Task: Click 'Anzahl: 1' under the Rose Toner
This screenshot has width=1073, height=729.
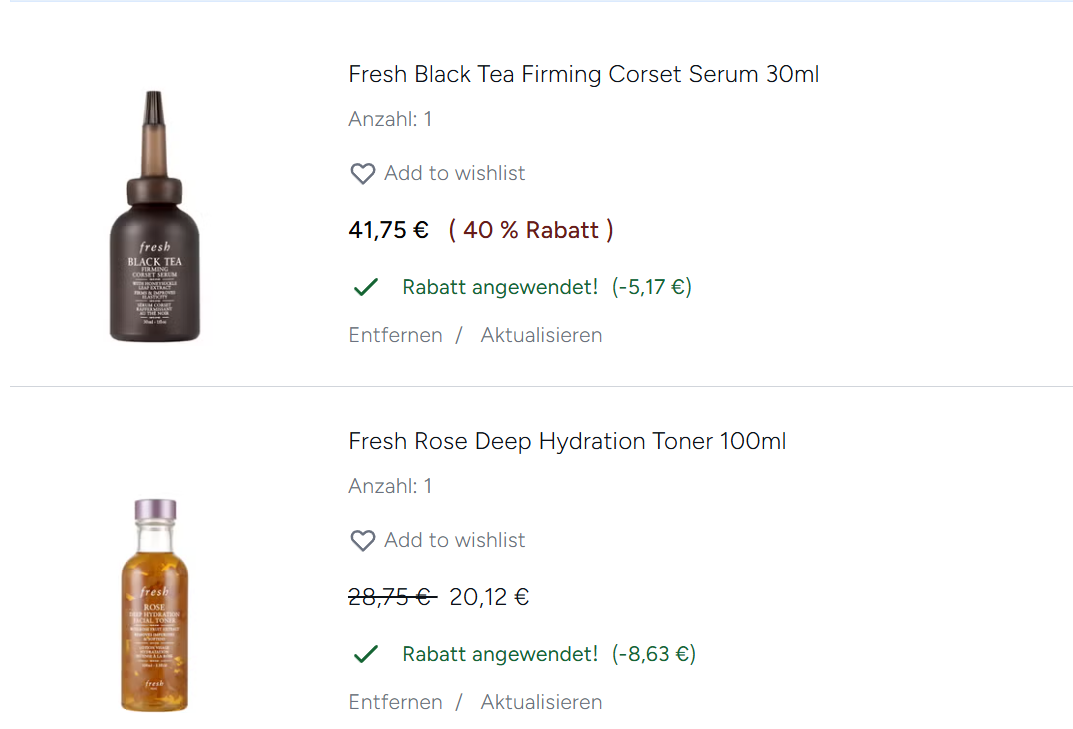Action: coord(390,486)
